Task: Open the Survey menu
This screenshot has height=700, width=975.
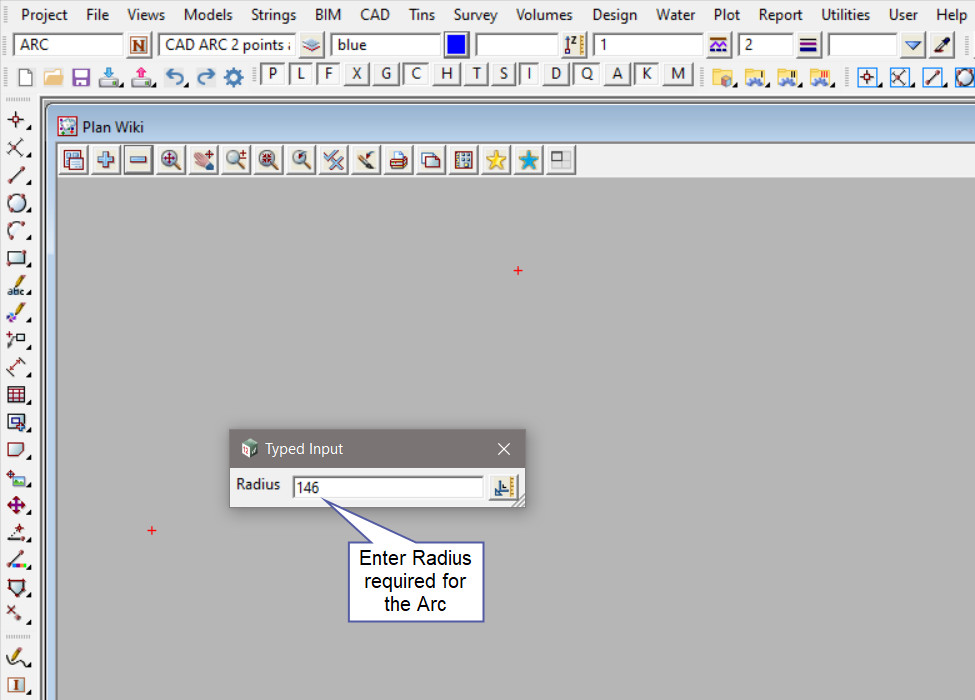Action: click(x=475, y=15)
